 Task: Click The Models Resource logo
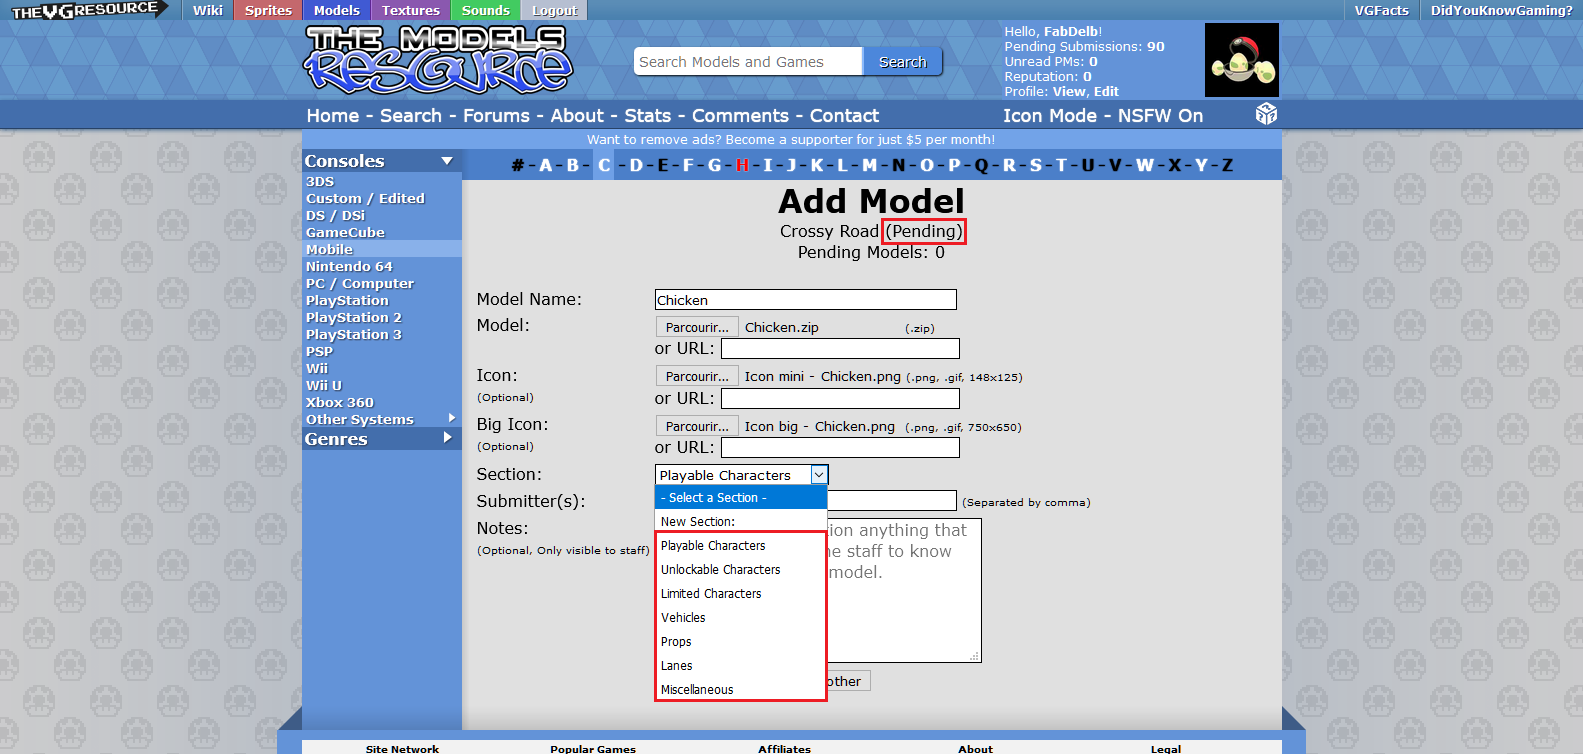pos(437,59)
